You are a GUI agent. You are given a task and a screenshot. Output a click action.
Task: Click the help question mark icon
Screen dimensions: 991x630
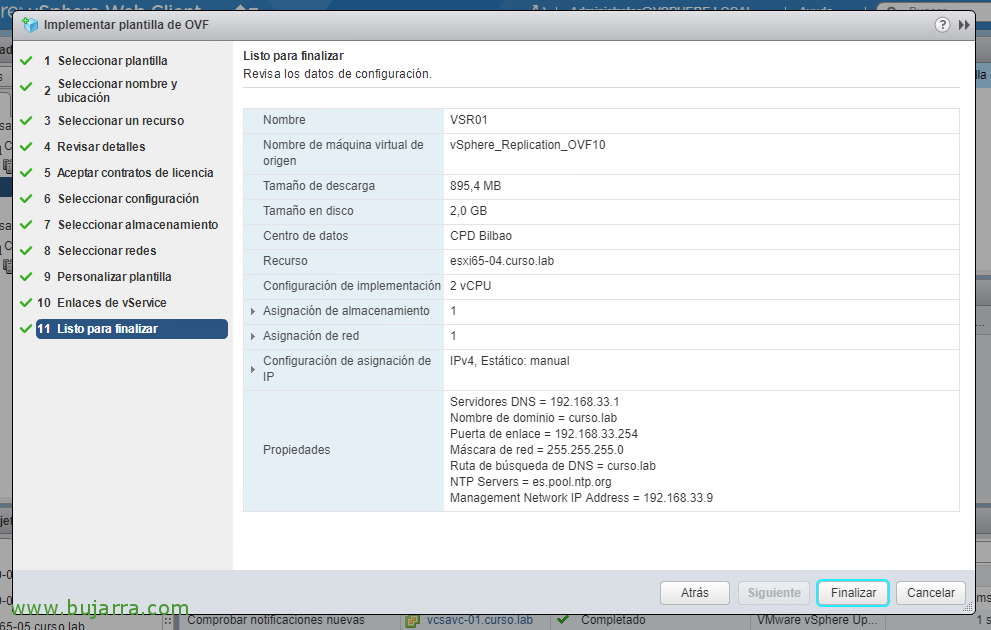click(x=942, y=25)
